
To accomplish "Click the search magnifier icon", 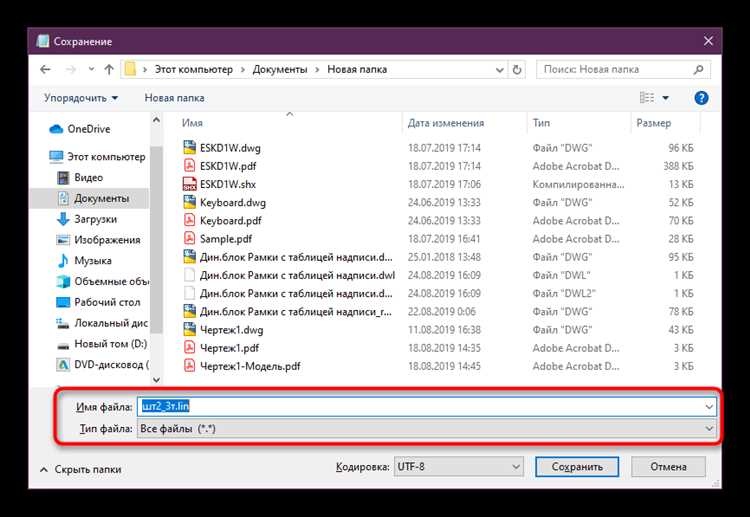I will [698, 70].
